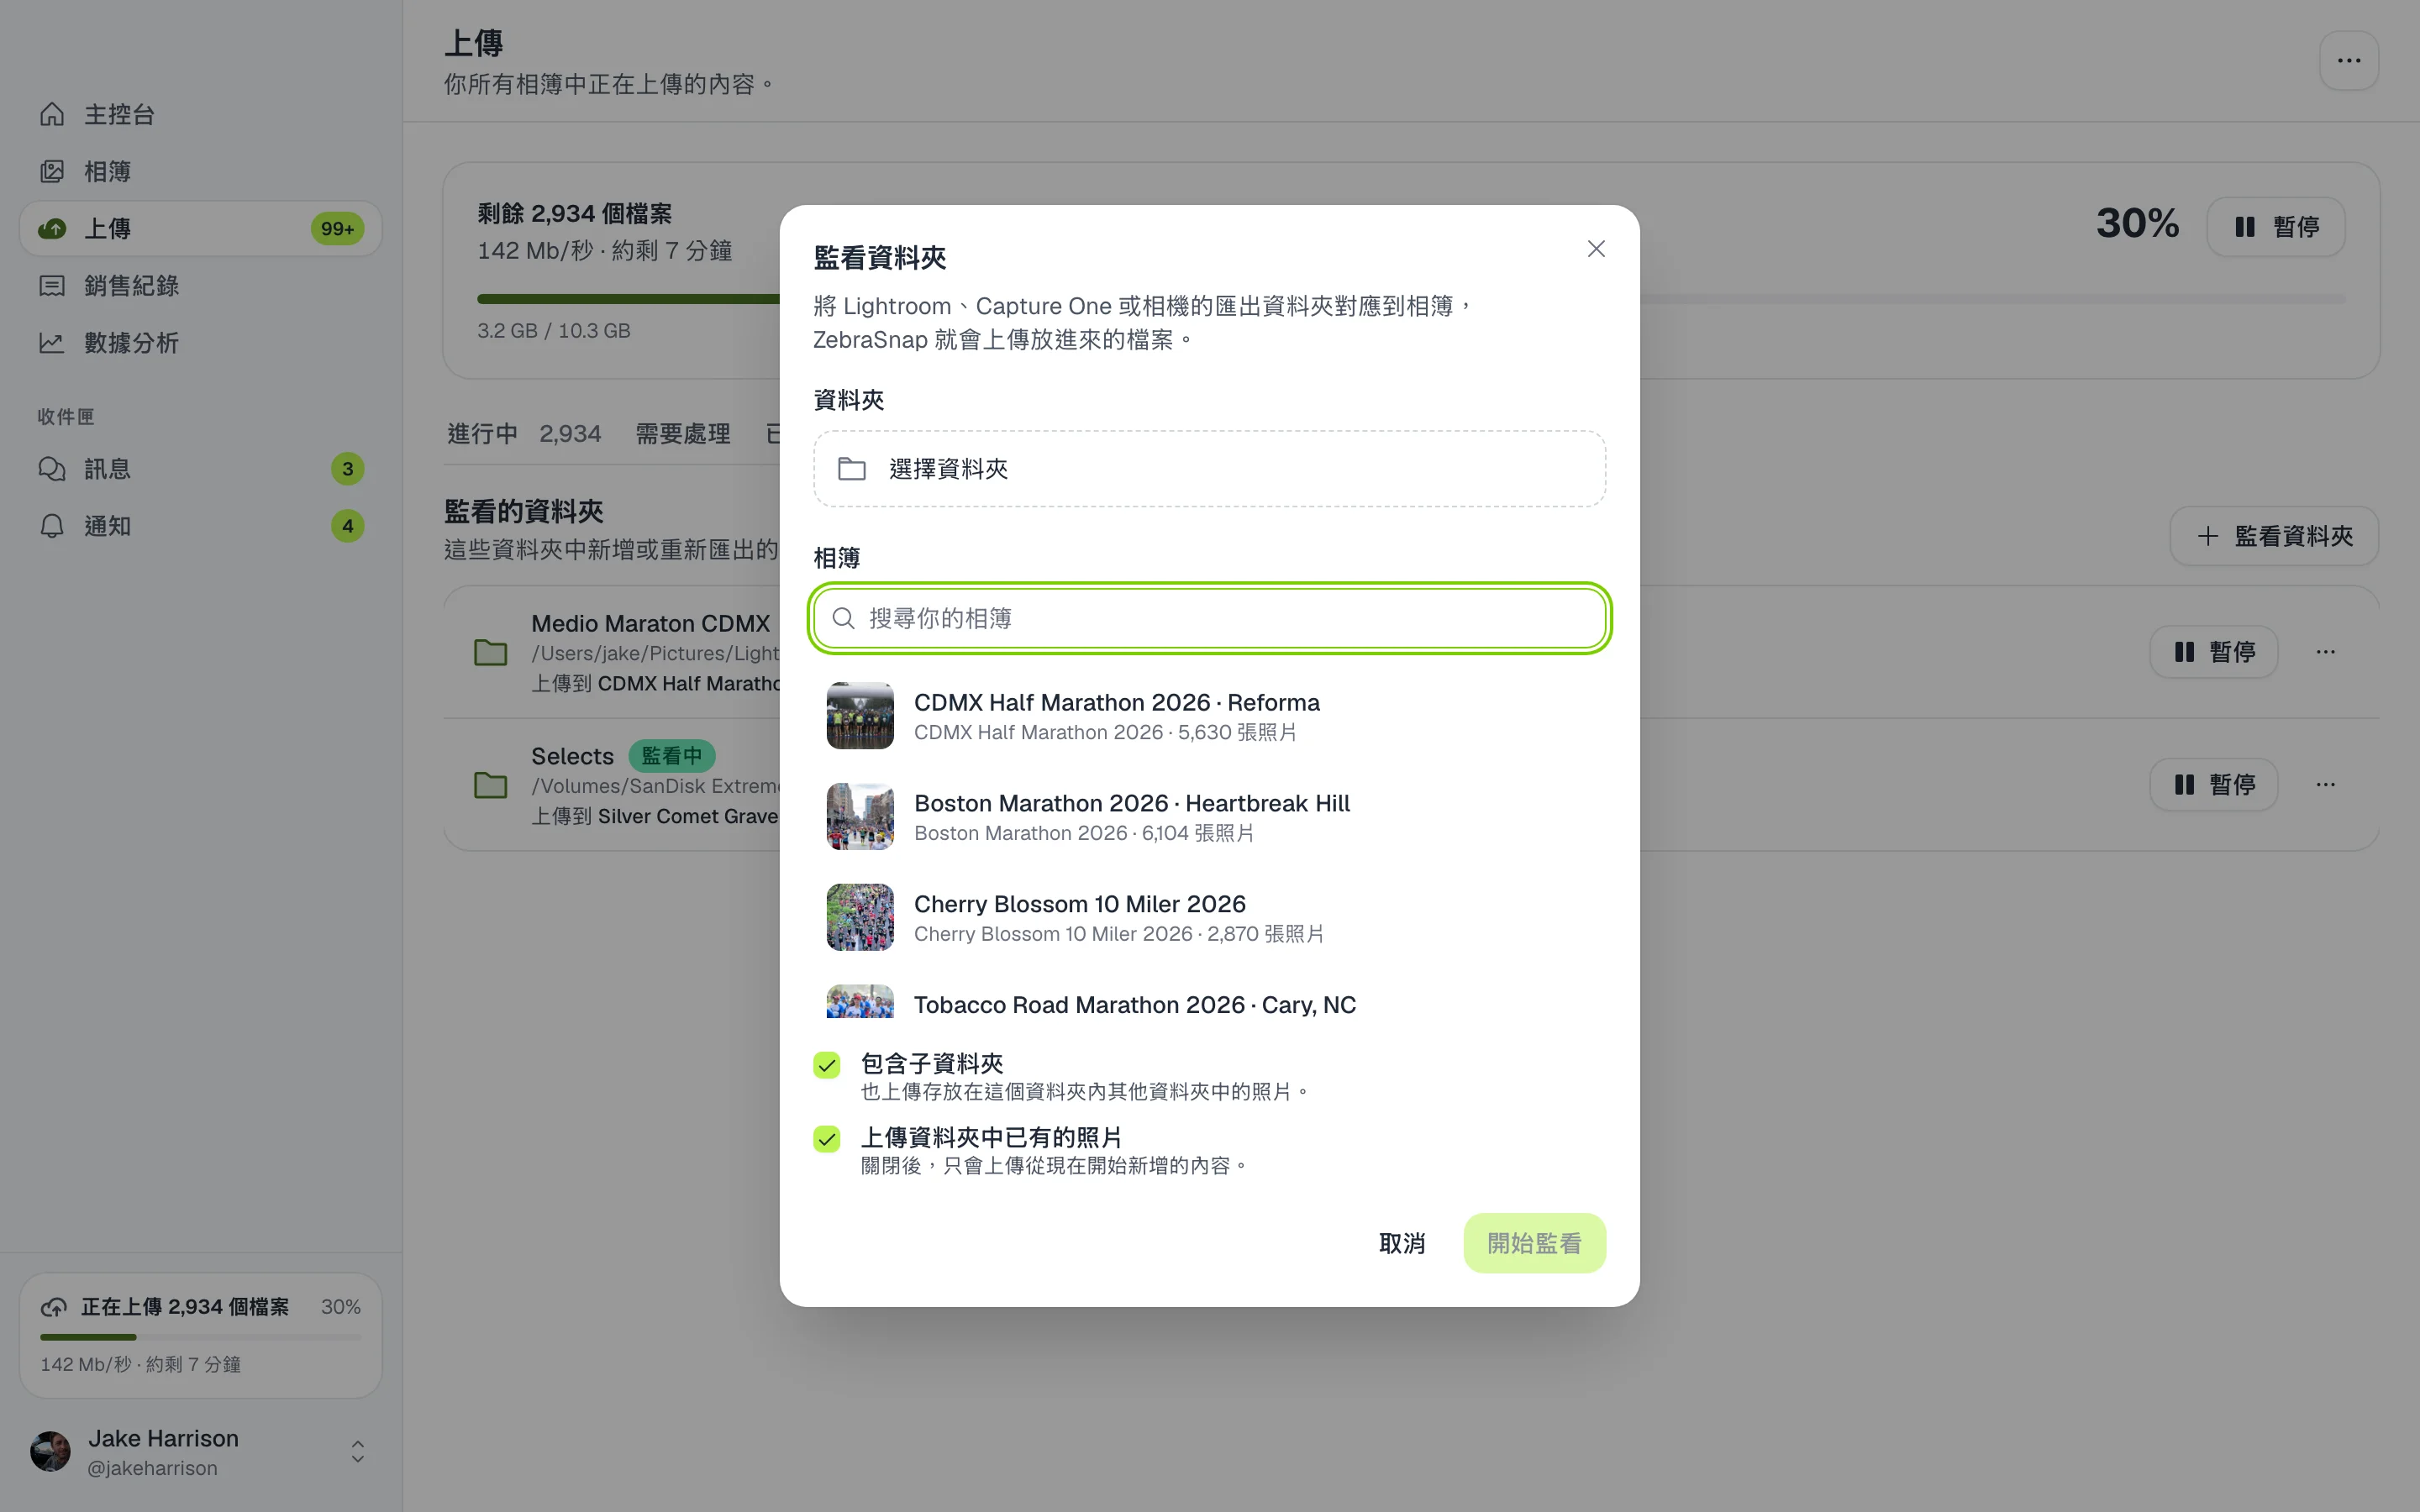Open 數據分析 analytics chart icon
Image resolution: width=2420 pixels, height=1512 pixels.
[52, 343]
